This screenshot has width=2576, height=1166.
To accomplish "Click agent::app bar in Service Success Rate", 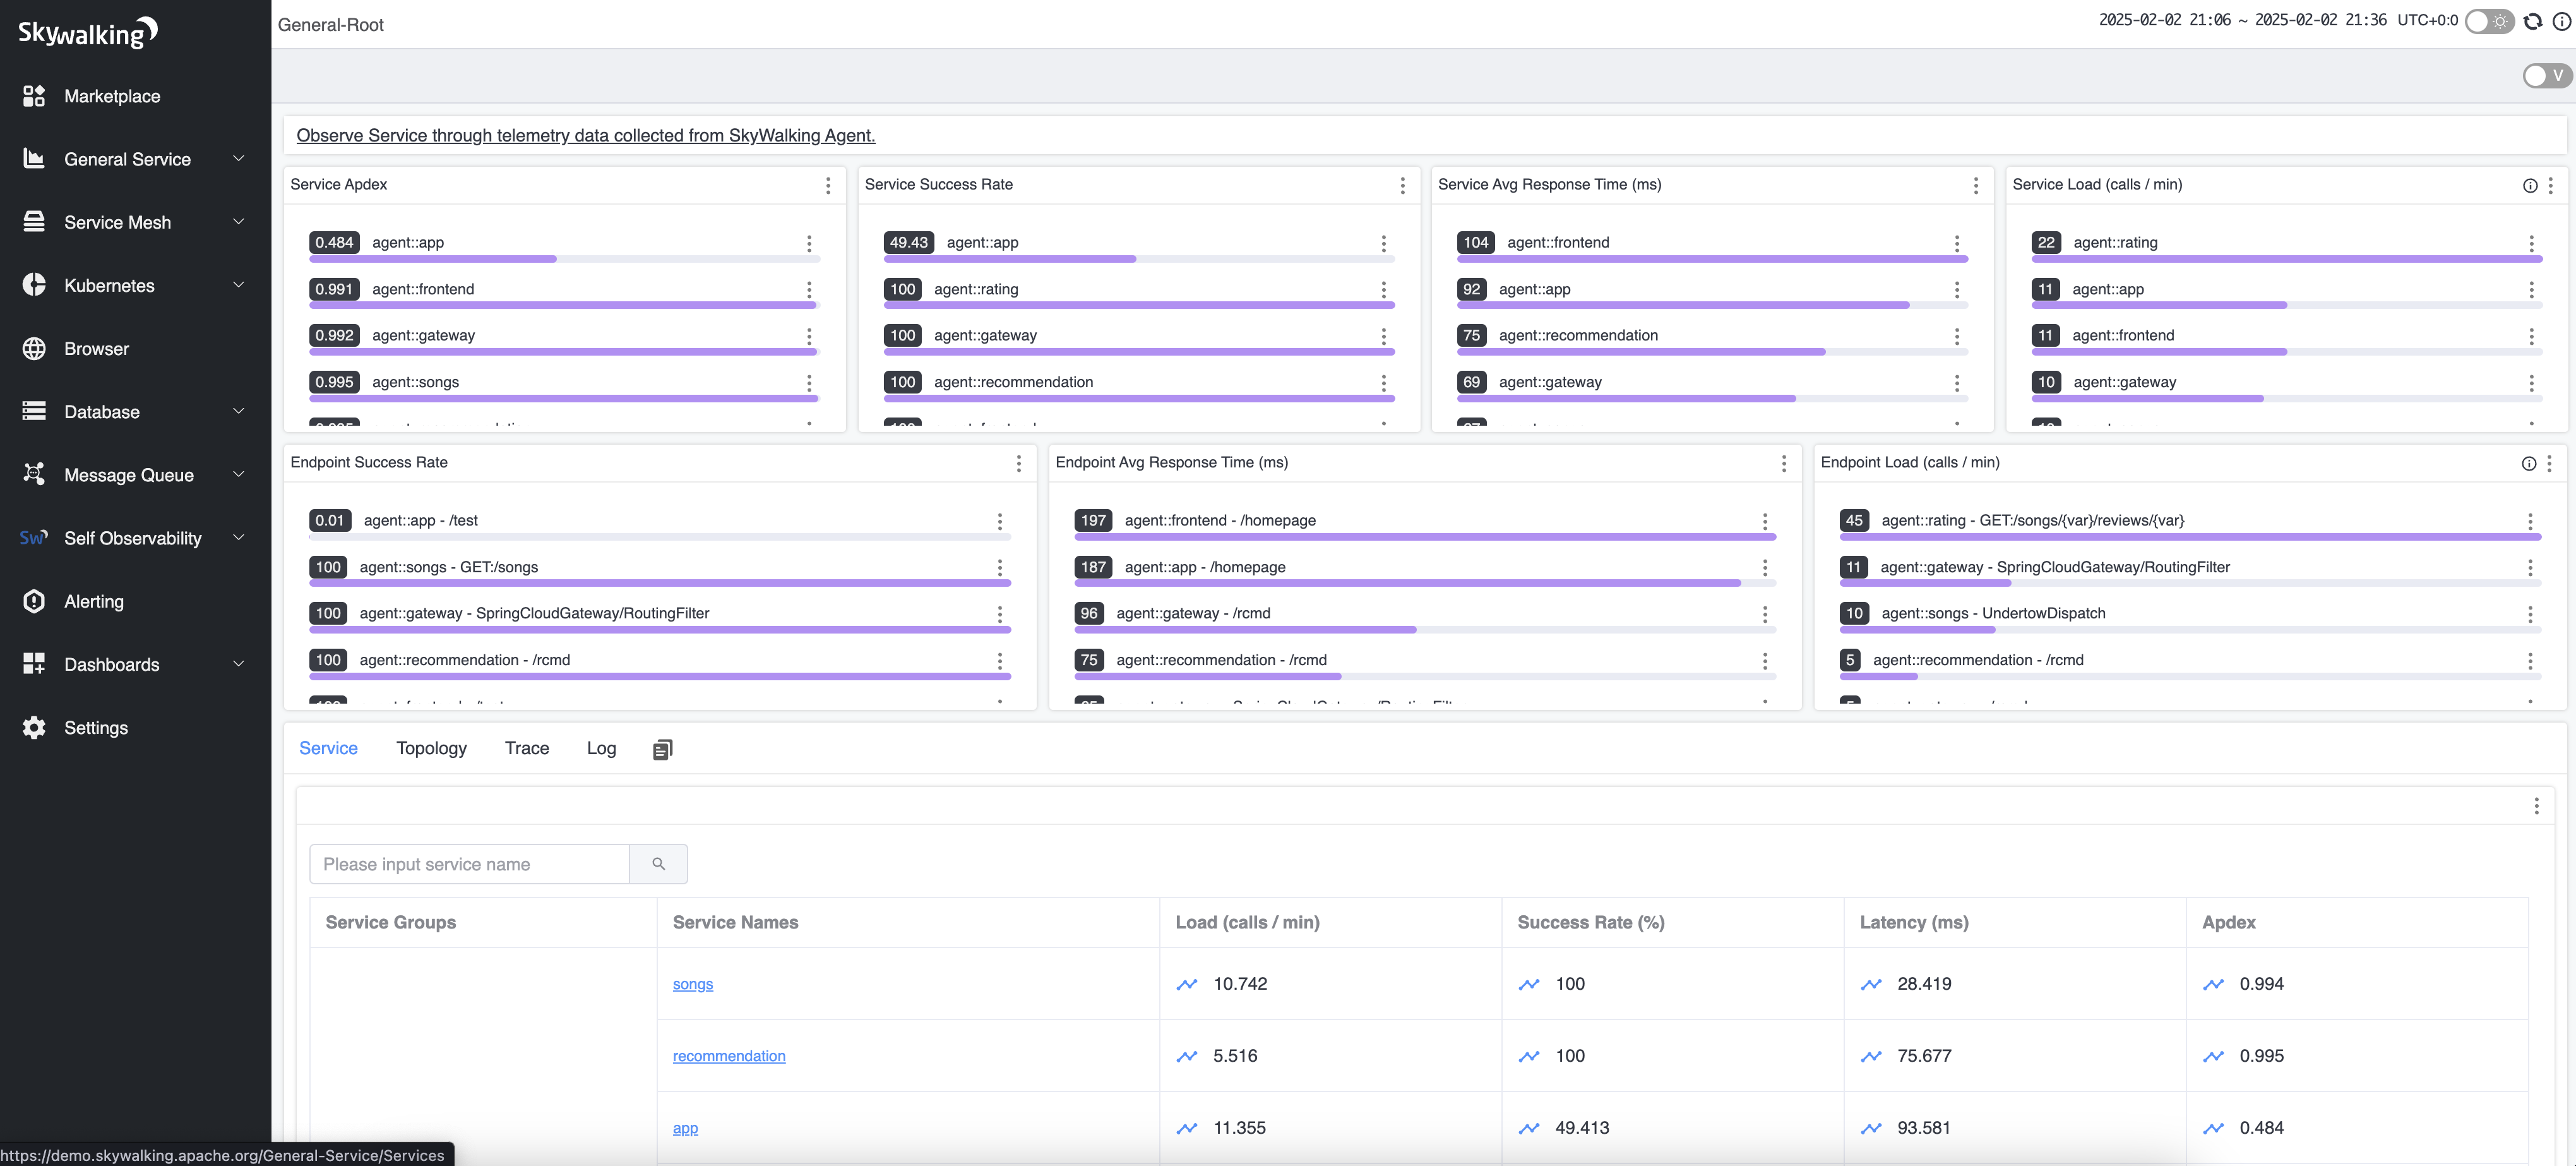I will (x=1139, y=259).
